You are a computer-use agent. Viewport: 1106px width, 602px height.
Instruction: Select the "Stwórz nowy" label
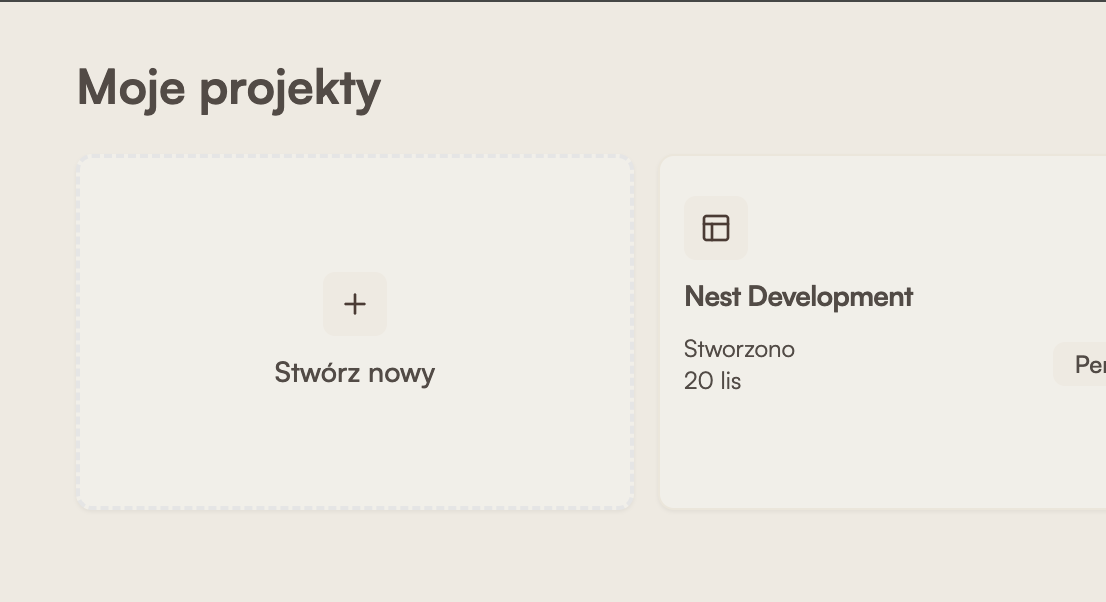pos(355,373)
